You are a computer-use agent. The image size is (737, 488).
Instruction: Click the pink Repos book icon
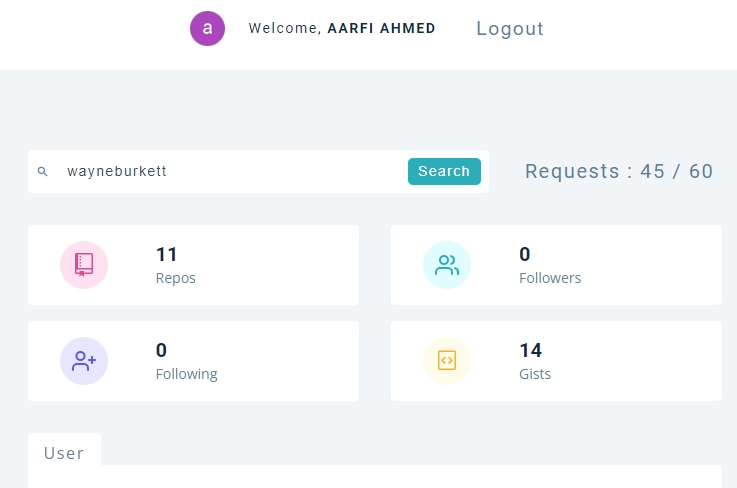[x=84, y=265]
